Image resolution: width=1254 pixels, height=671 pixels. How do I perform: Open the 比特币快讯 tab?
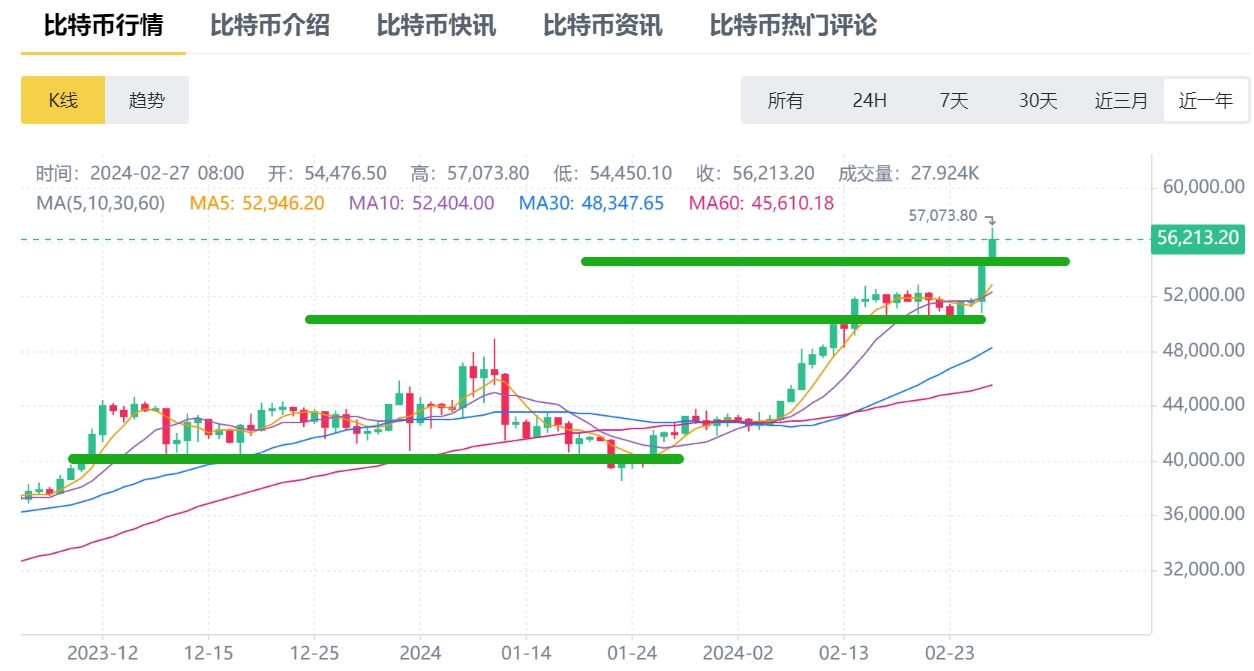[x=436, y=25]
